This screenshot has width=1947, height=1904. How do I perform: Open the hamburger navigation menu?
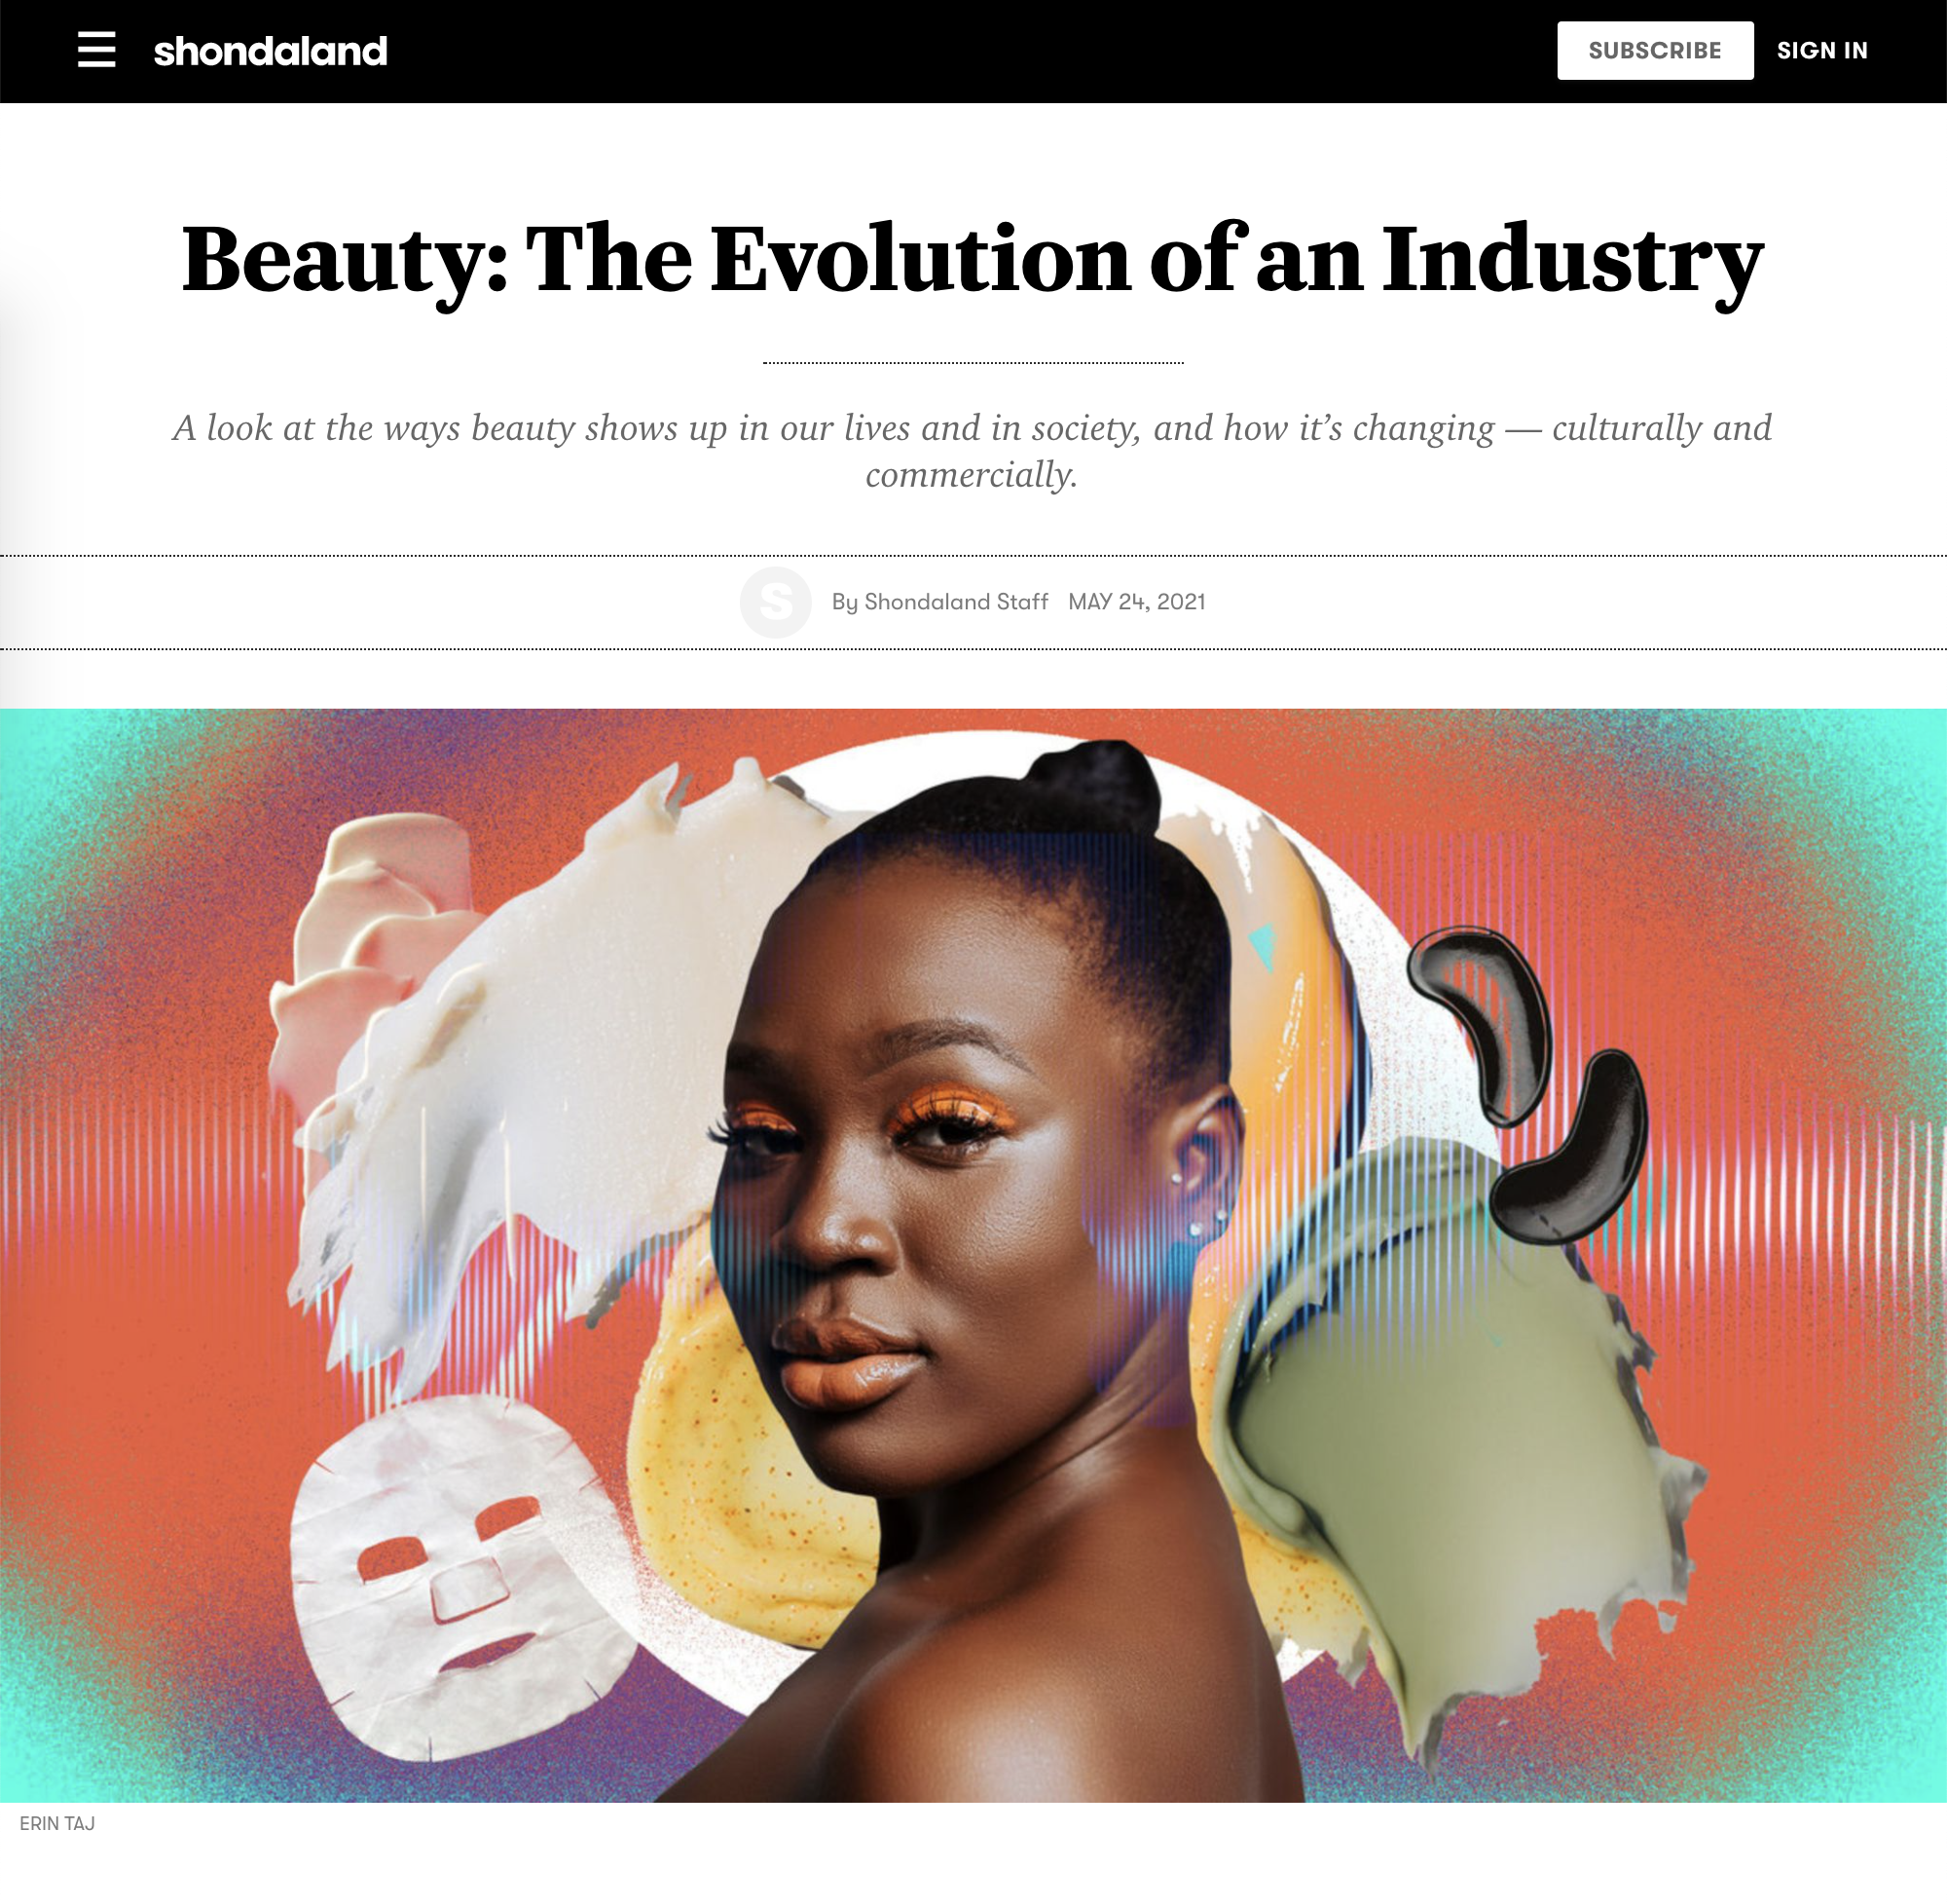[96, 49]
